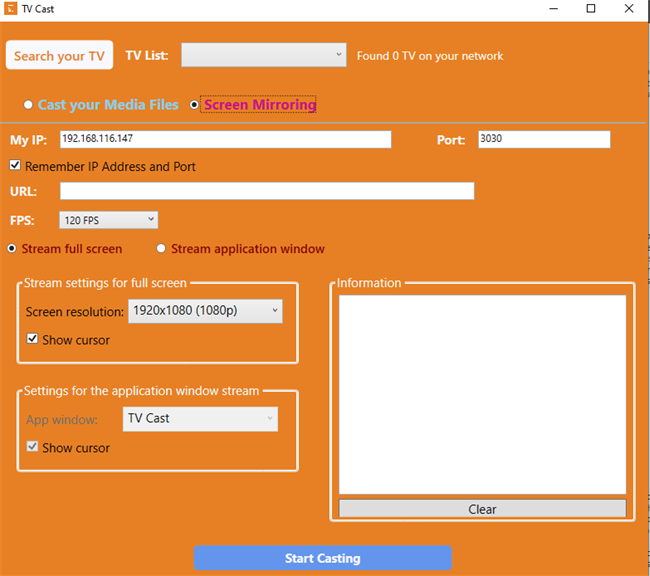Screen dimensions: 650x576
Task: Select Stream full screen radio button
Action: point(12,249)
